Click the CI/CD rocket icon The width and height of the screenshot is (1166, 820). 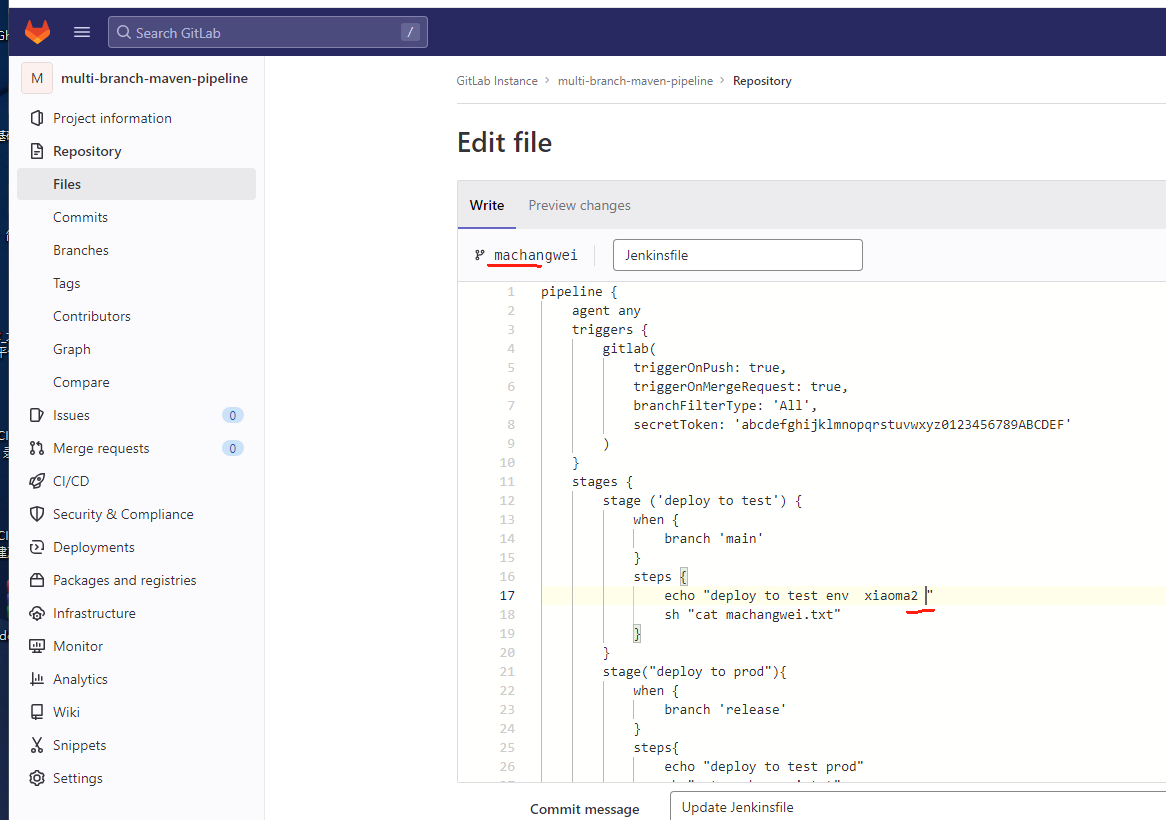click(36, 481)
